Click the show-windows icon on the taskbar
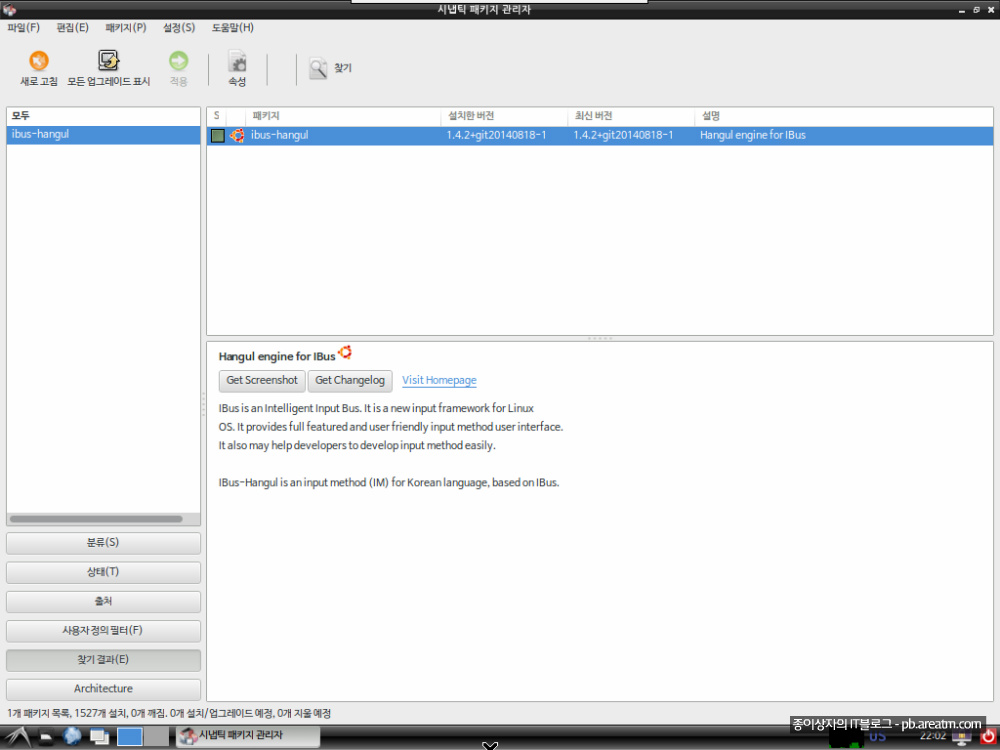This screenshot has width=1000, height=750. (99, 737)
